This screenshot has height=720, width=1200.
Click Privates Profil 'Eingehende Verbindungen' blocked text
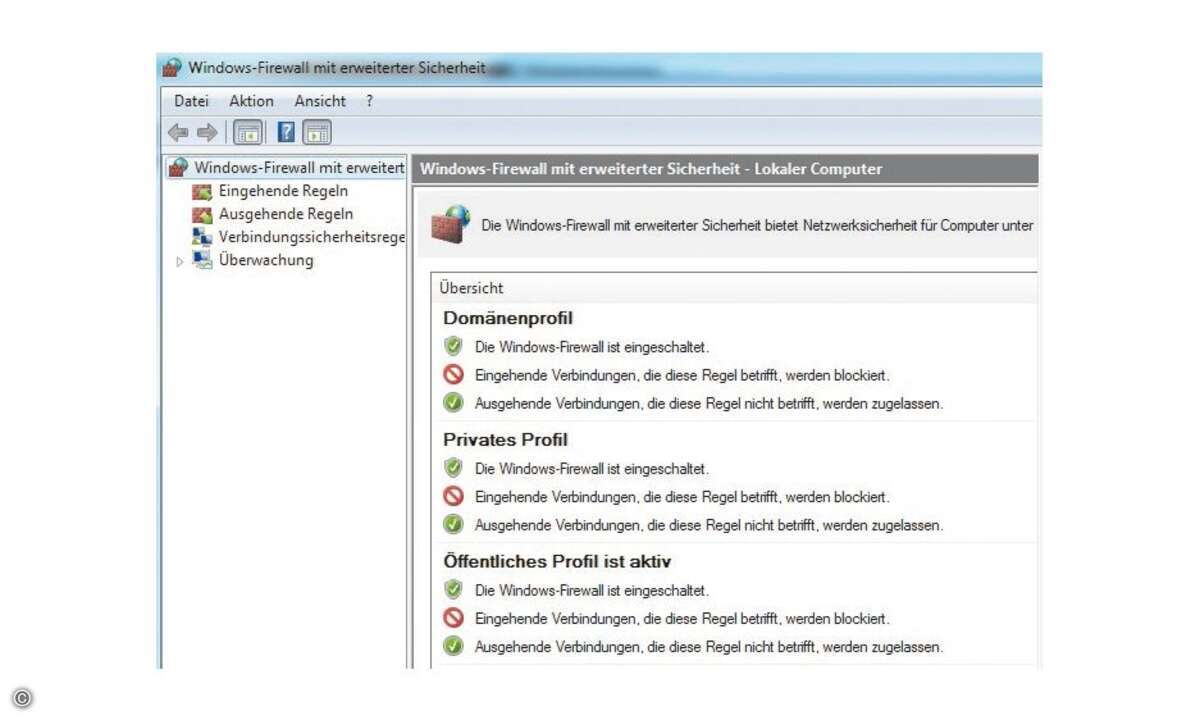682,497
